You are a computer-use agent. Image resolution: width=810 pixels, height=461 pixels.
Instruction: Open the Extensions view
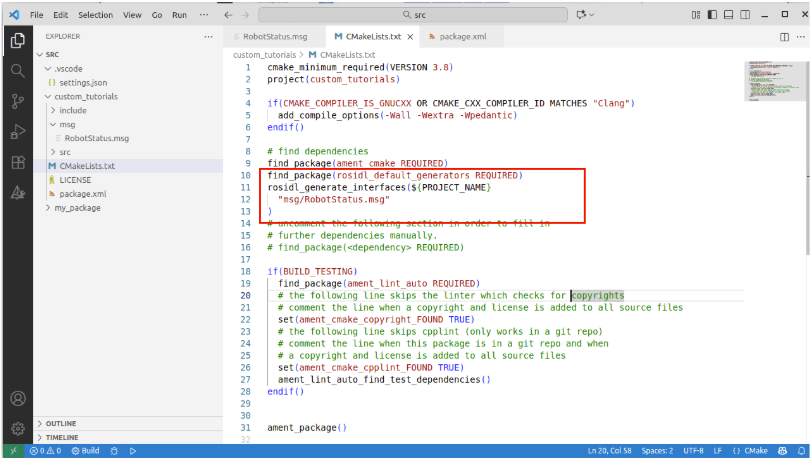(x=17, y=162)
